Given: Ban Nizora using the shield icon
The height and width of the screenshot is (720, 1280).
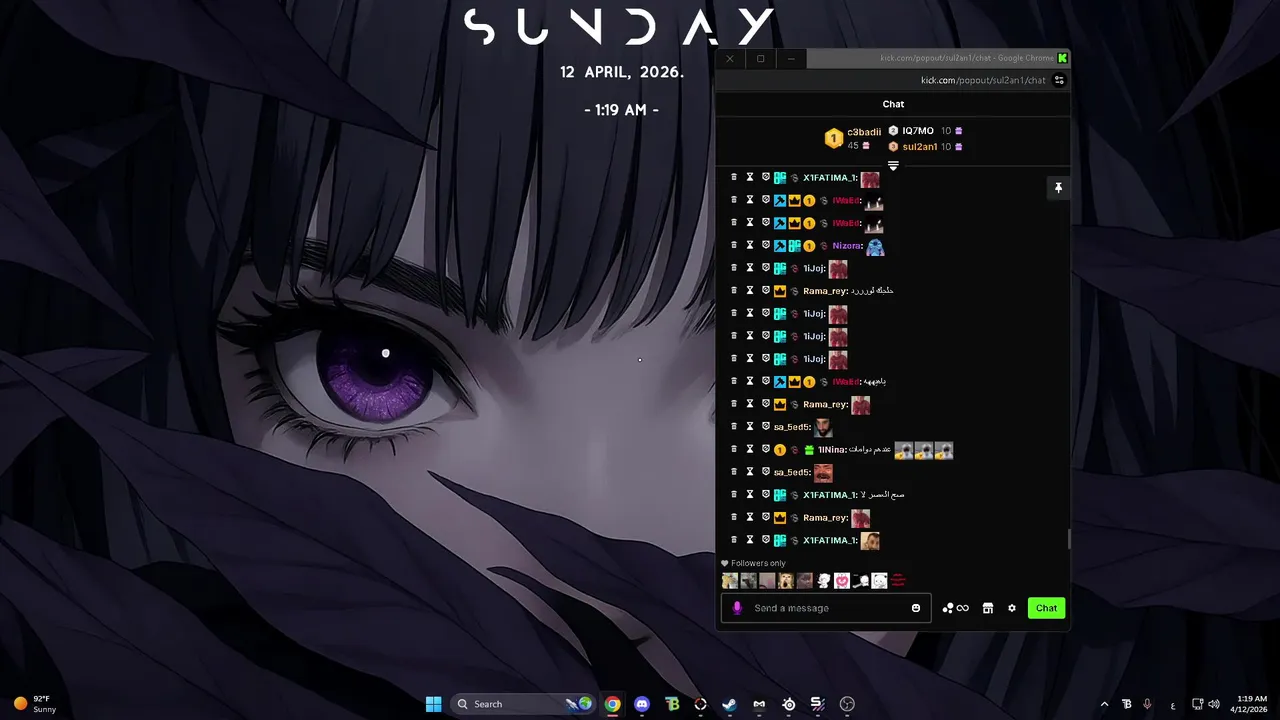Looking at the screenshot, I should pos(766,245).
